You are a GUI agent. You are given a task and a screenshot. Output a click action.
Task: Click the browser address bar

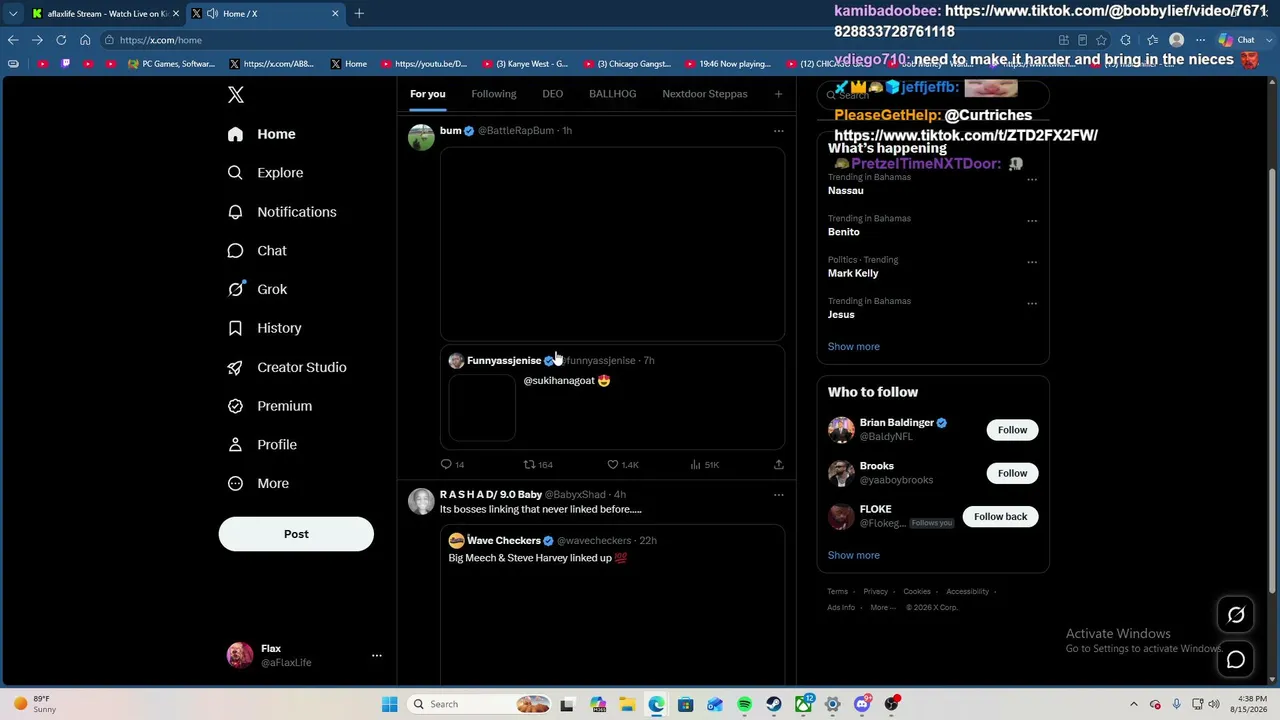[x=580, y=40]
